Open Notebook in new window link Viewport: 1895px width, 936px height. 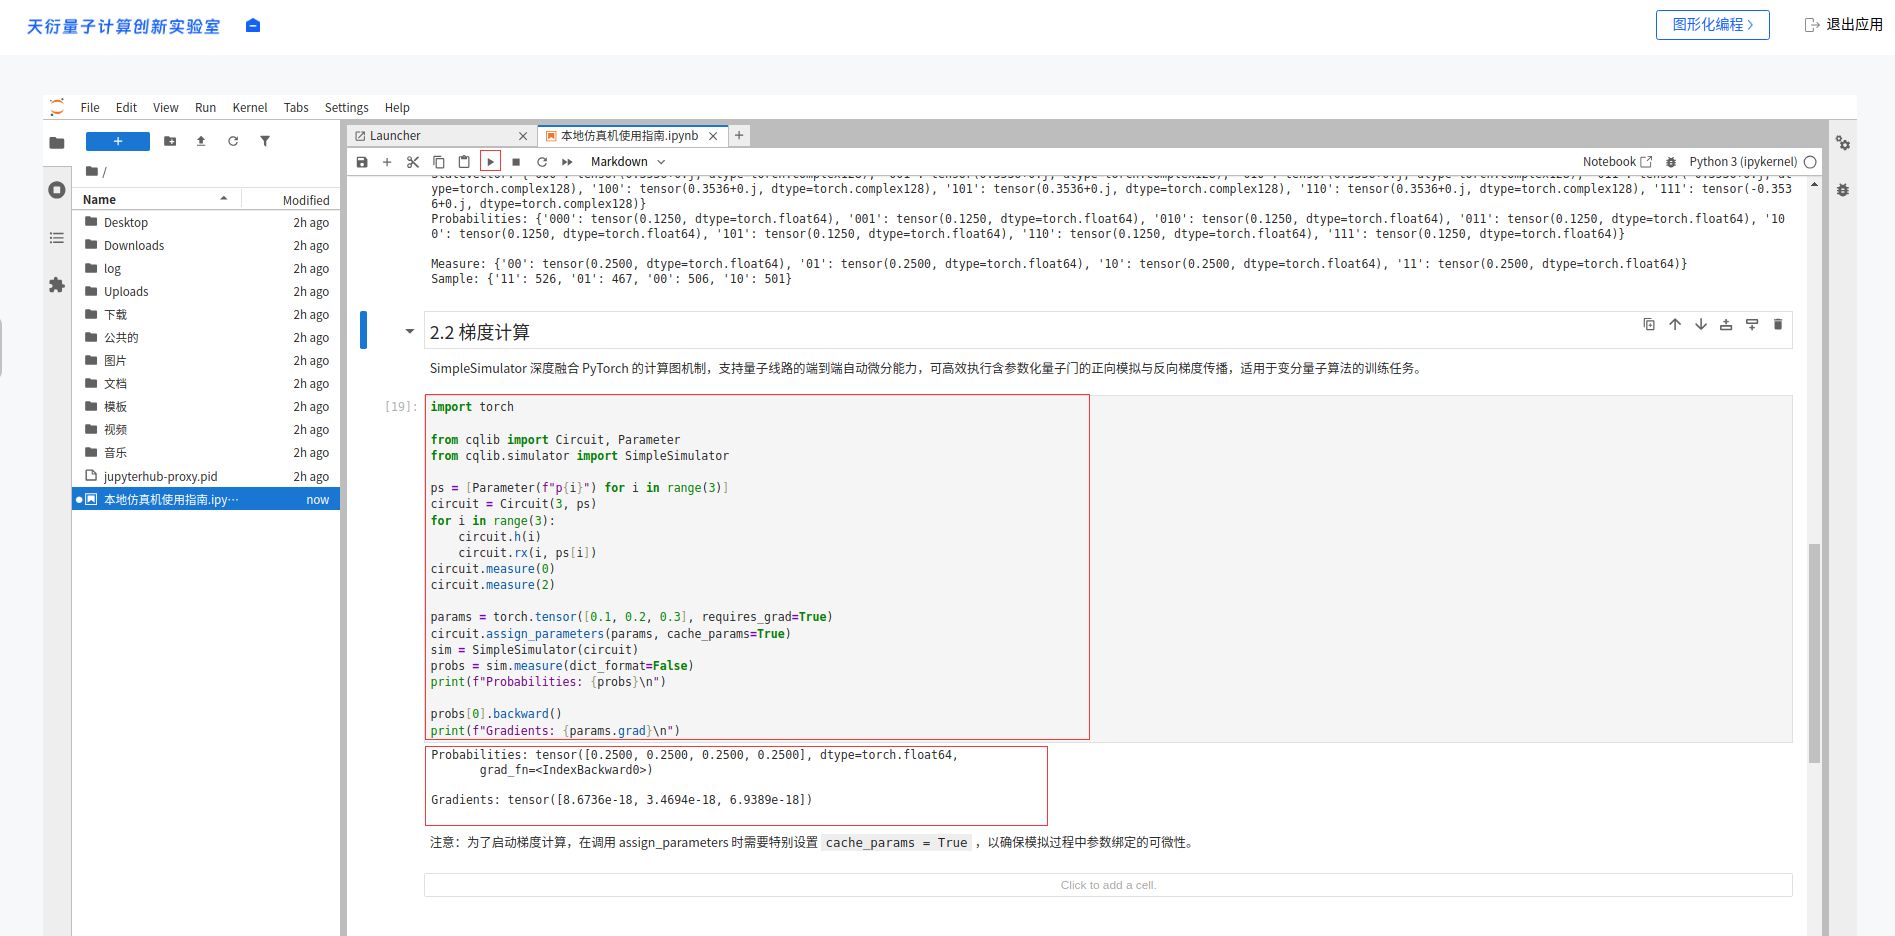pyautogui.click(x=1617, y=162)
